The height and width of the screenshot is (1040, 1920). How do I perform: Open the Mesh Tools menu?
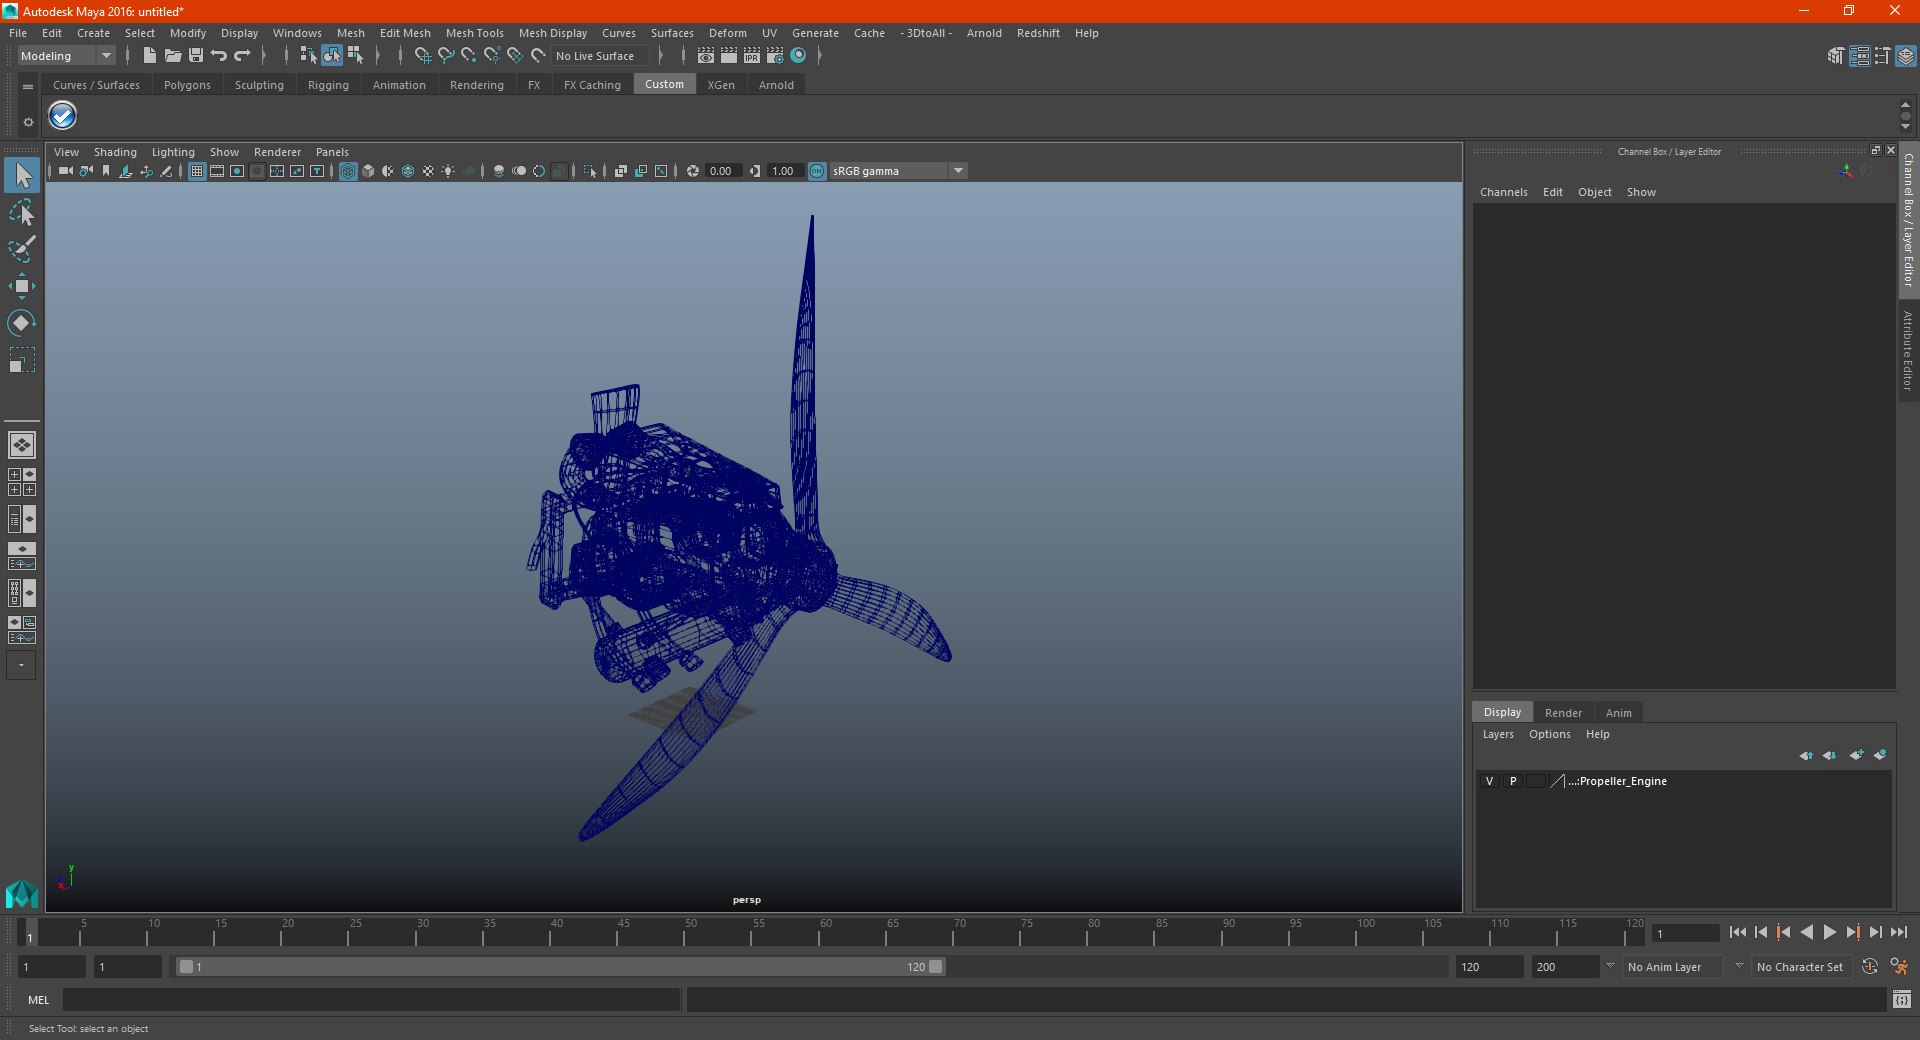coord(474,33)
